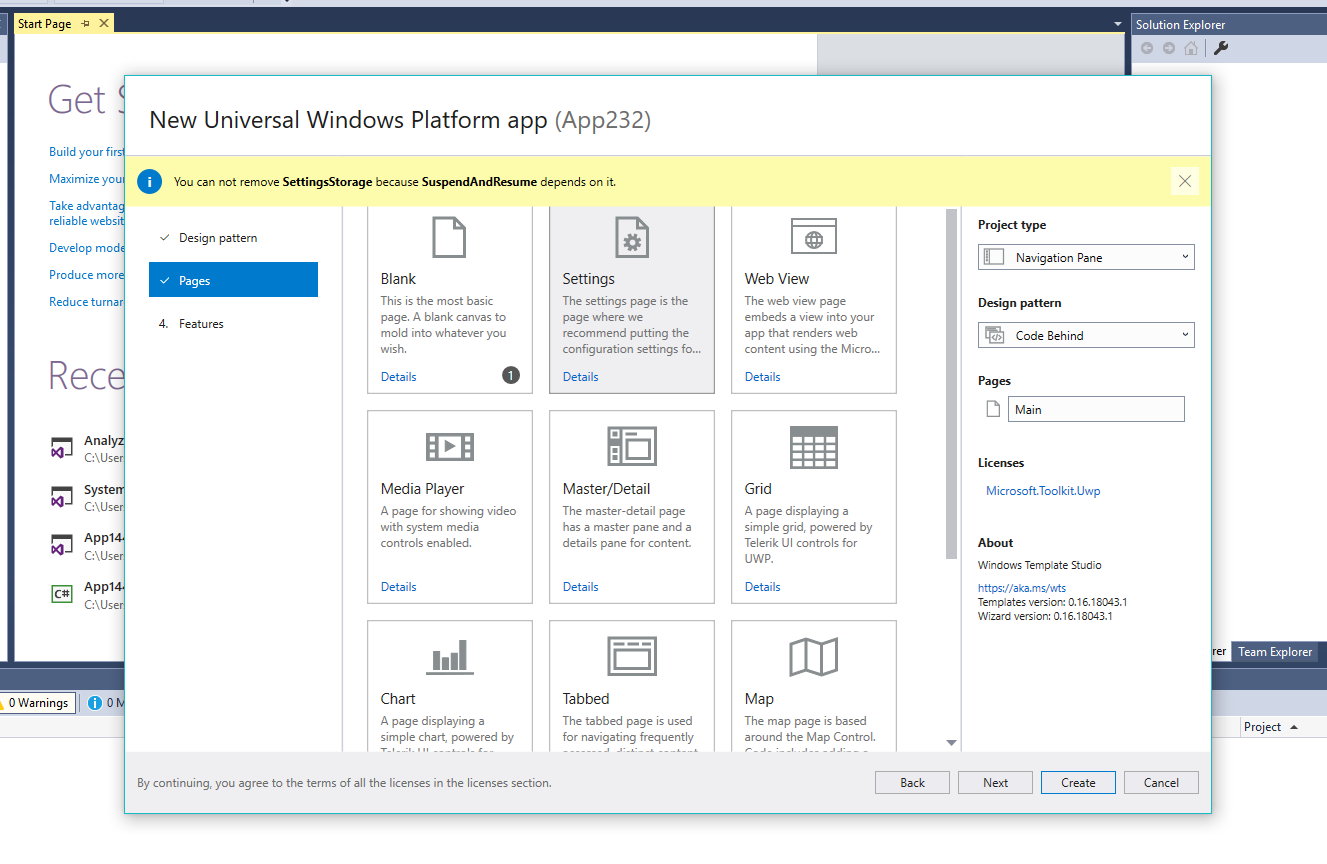The image size is (1327, 864).
Task: Select the Blank page template icon
Action: pos(449,237)
